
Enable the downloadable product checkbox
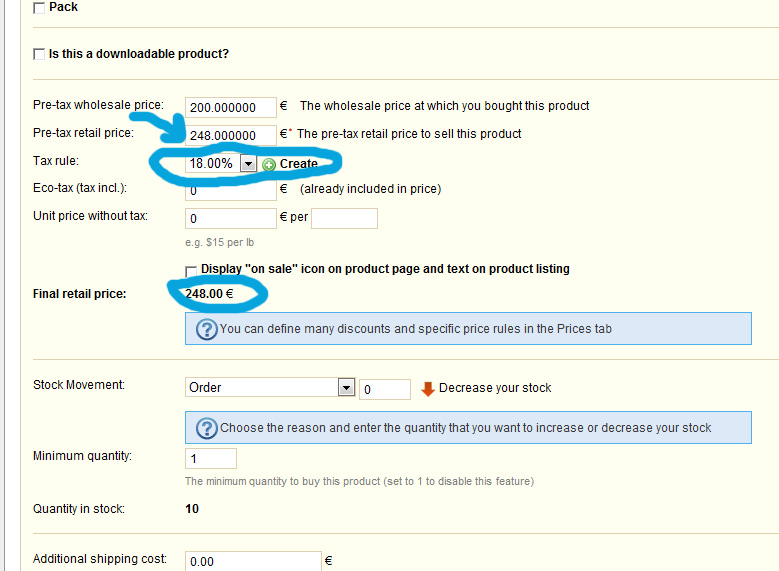(39, 54)
